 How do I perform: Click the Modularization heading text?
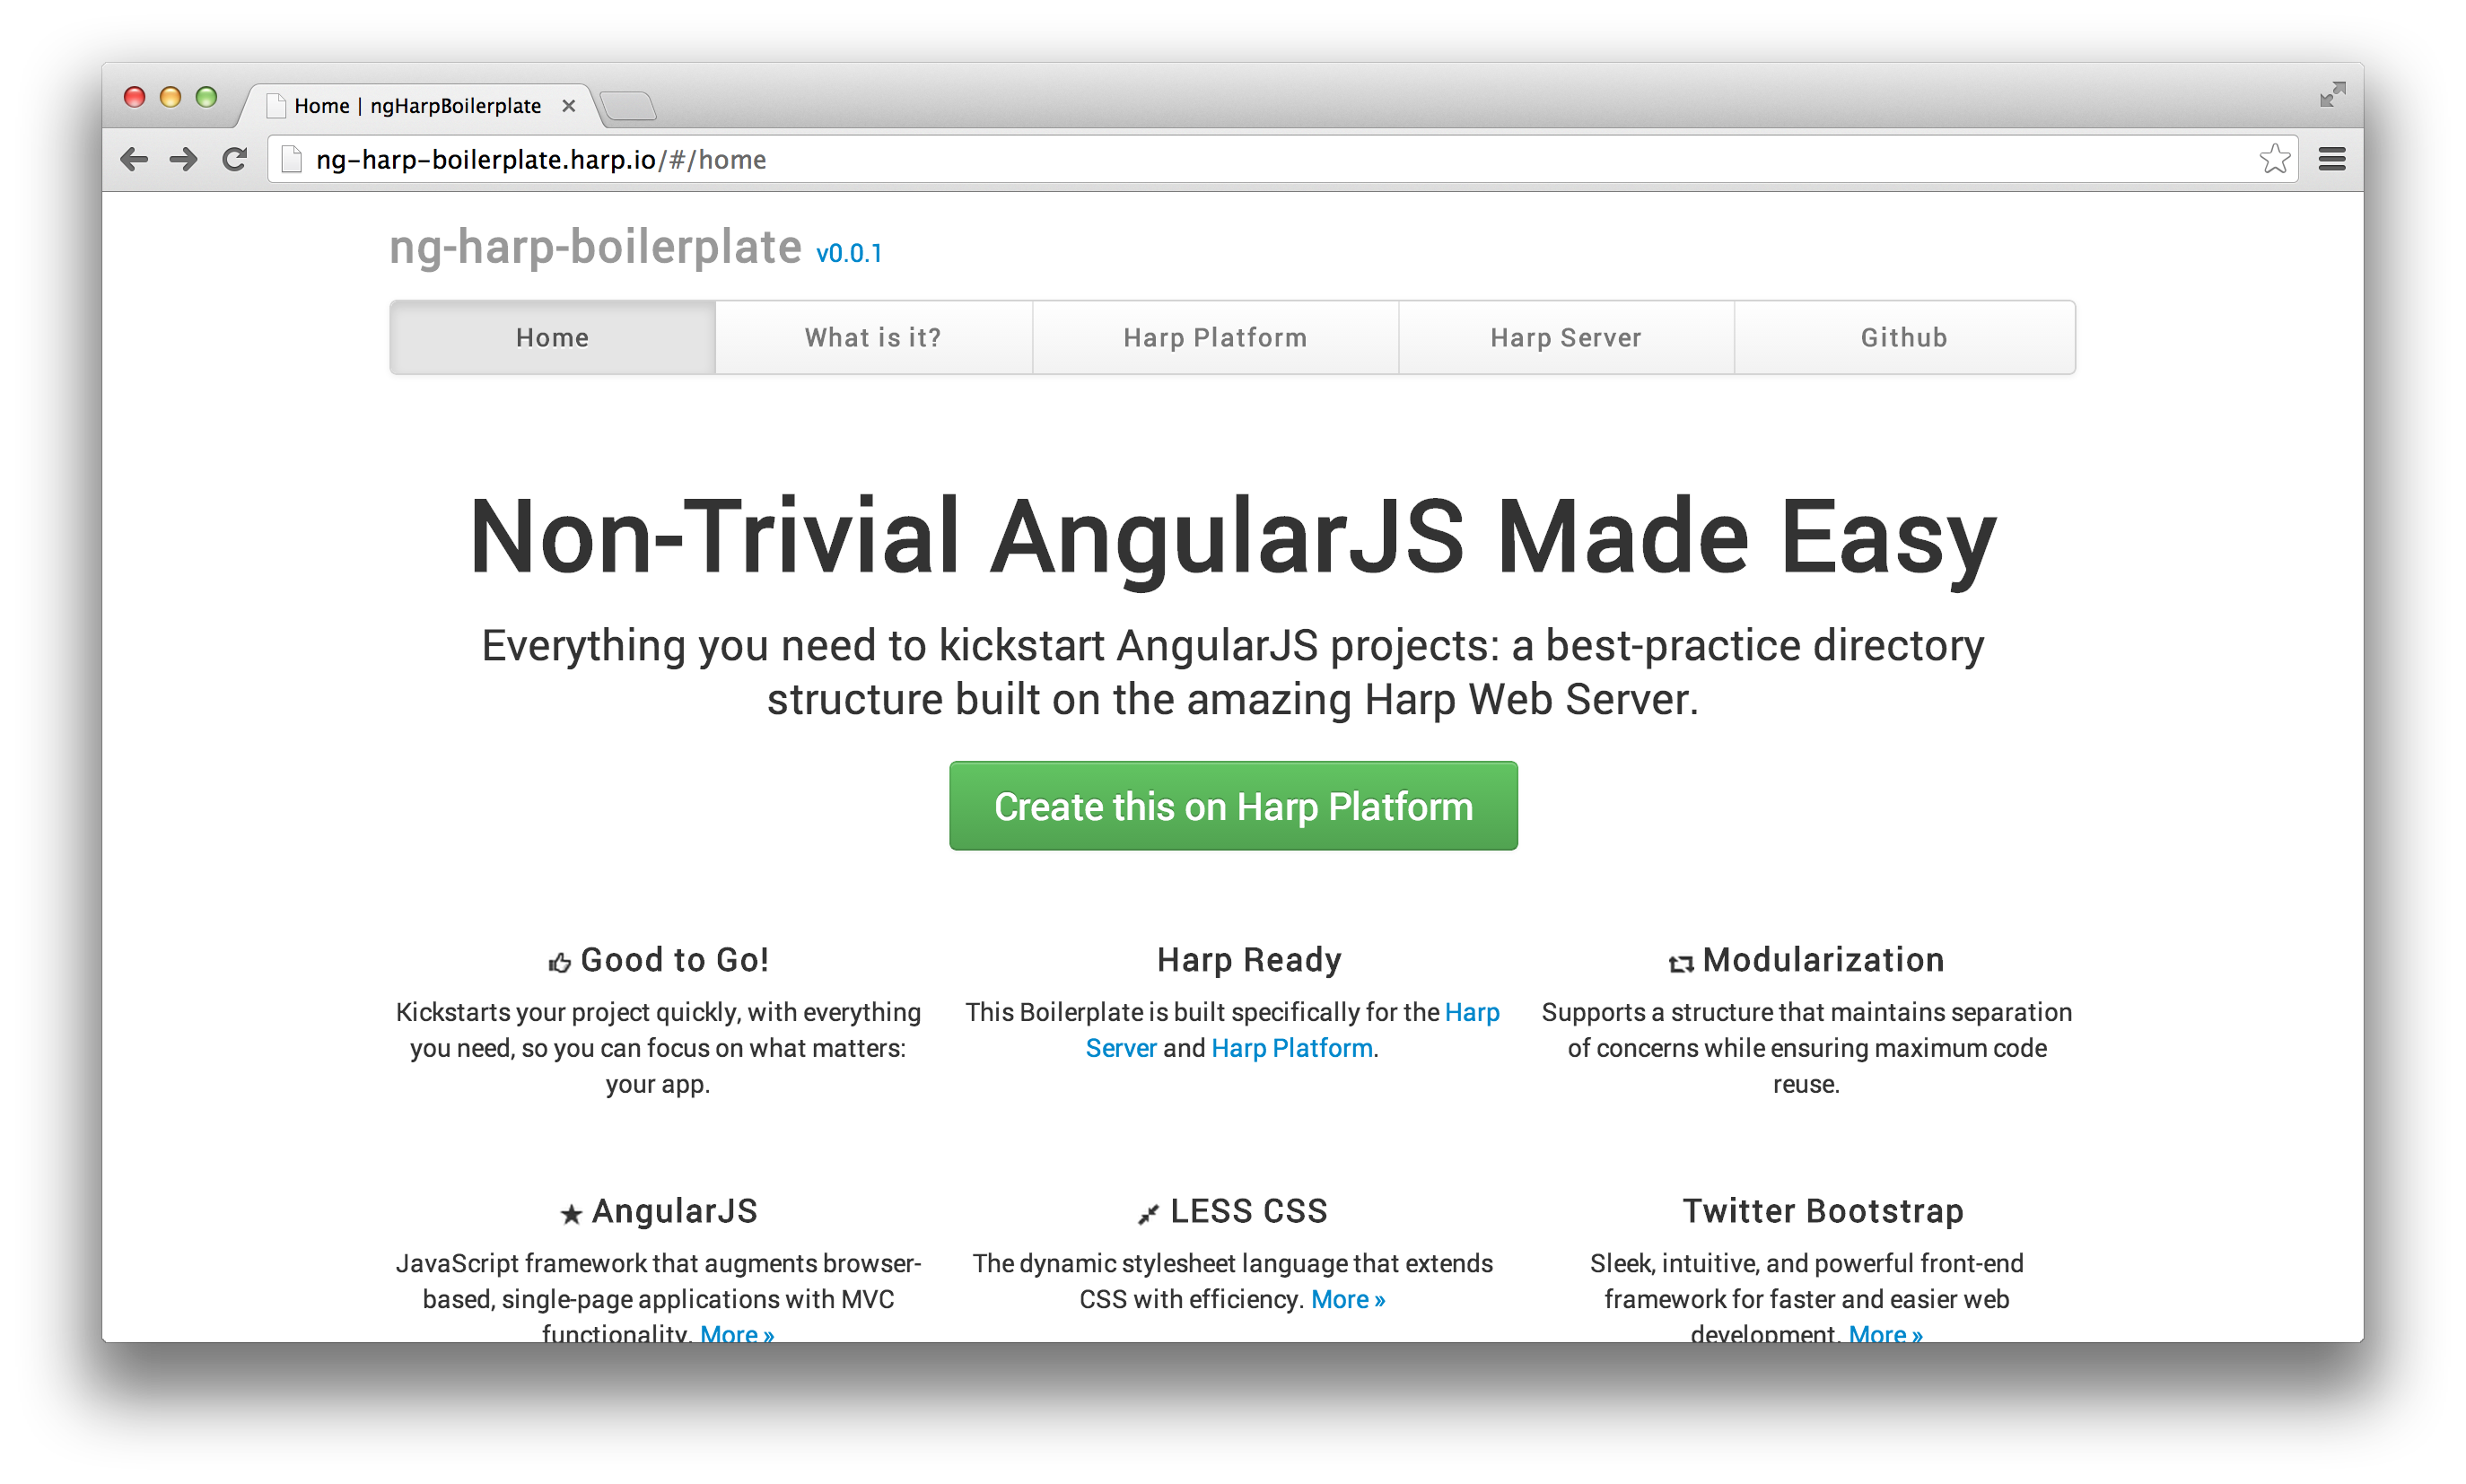[1823, 960]
